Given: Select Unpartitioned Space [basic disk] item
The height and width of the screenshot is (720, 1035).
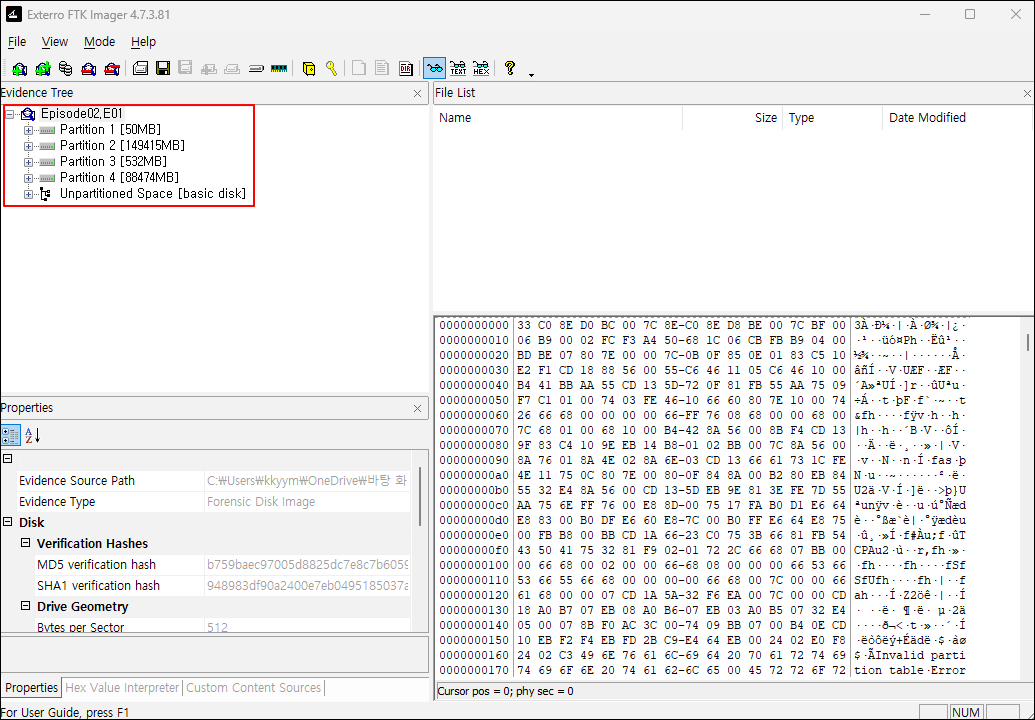Looking at the screenshot, I should [153, 193].
